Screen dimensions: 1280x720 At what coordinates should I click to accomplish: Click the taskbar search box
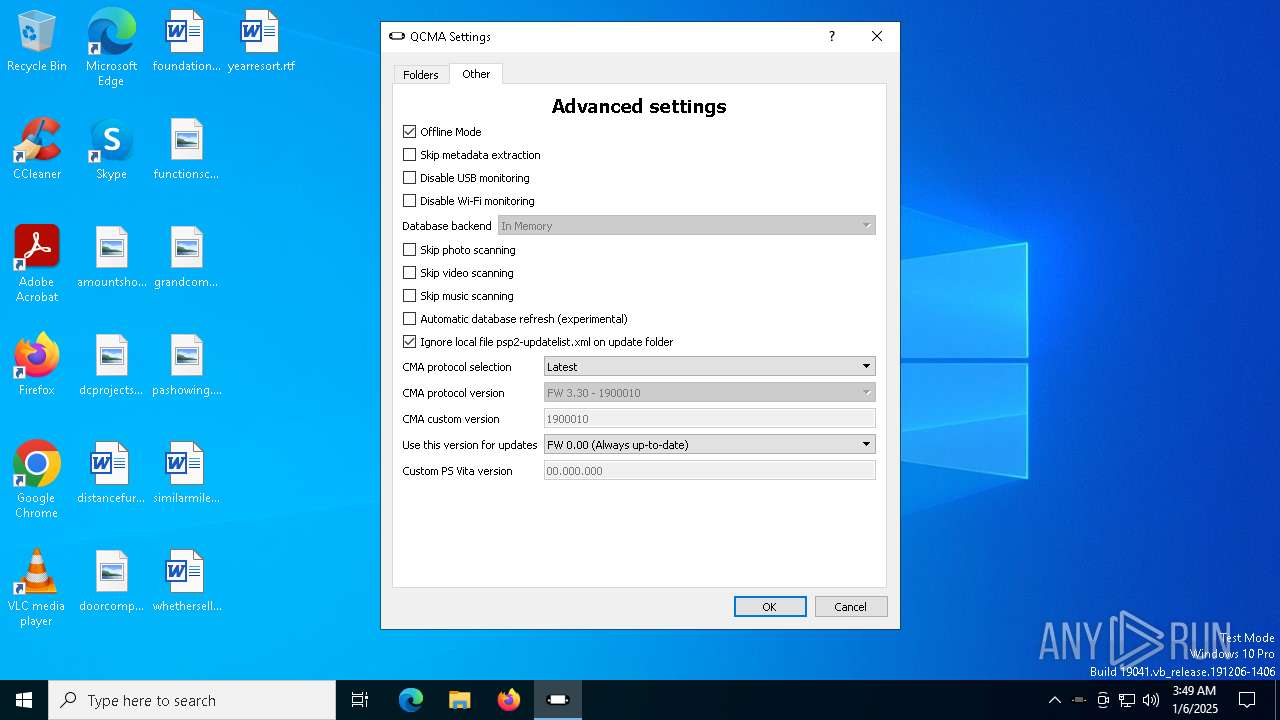tap(192, 700)
